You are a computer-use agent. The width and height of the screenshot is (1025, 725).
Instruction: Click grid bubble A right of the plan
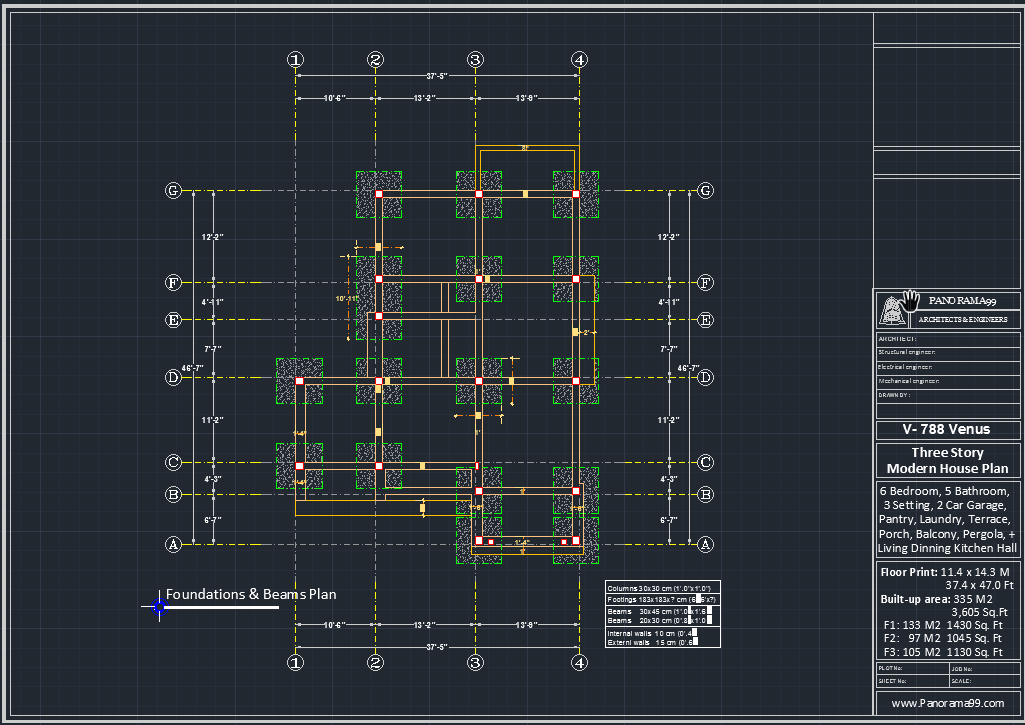(705, 544)
